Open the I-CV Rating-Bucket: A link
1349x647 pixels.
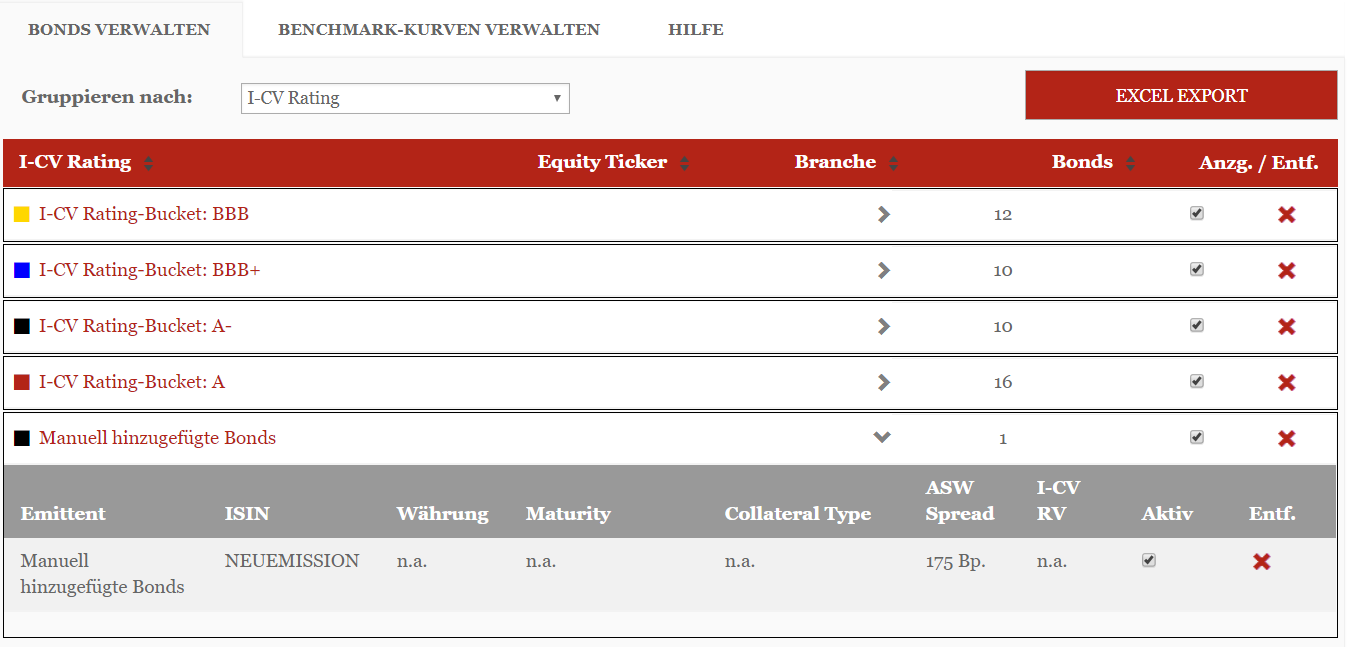(132, 382)
